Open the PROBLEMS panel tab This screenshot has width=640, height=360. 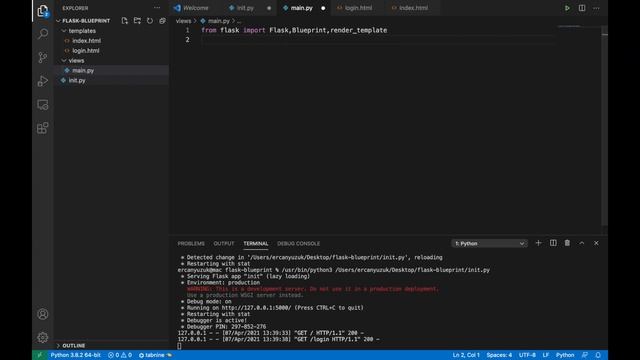coord(191,243)
